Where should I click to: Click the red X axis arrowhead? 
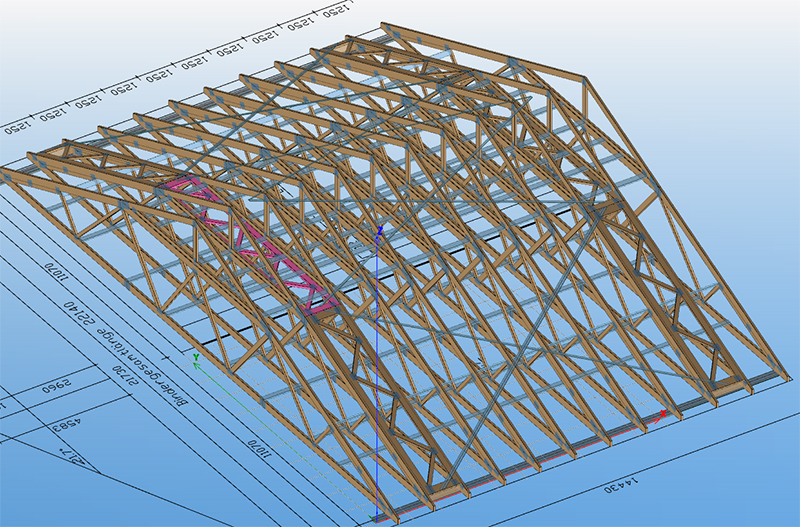coord(663,411)
